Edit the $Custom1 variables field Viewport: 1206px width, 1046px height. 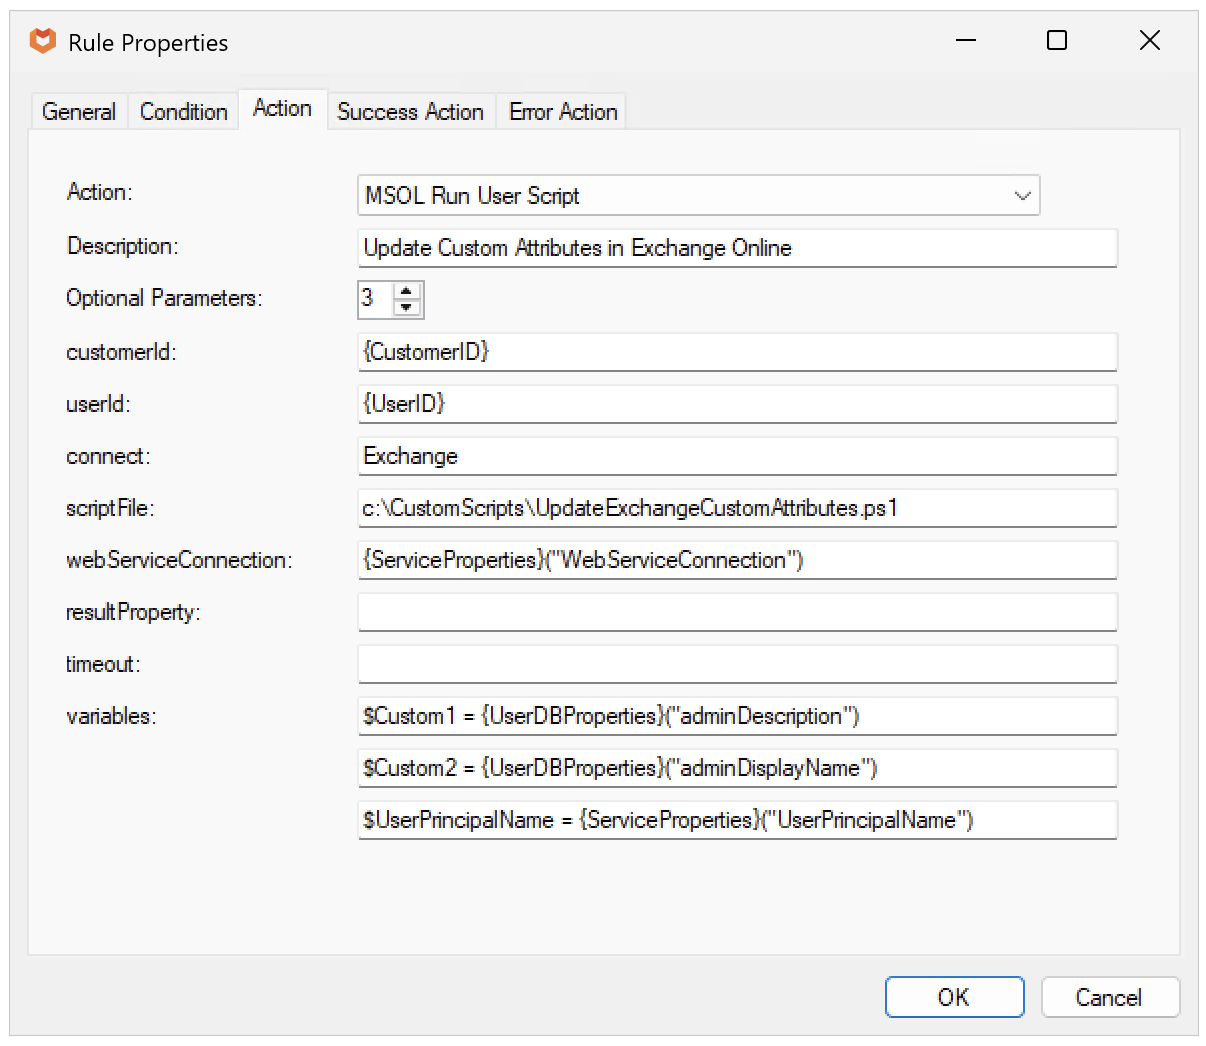(737, 716)
